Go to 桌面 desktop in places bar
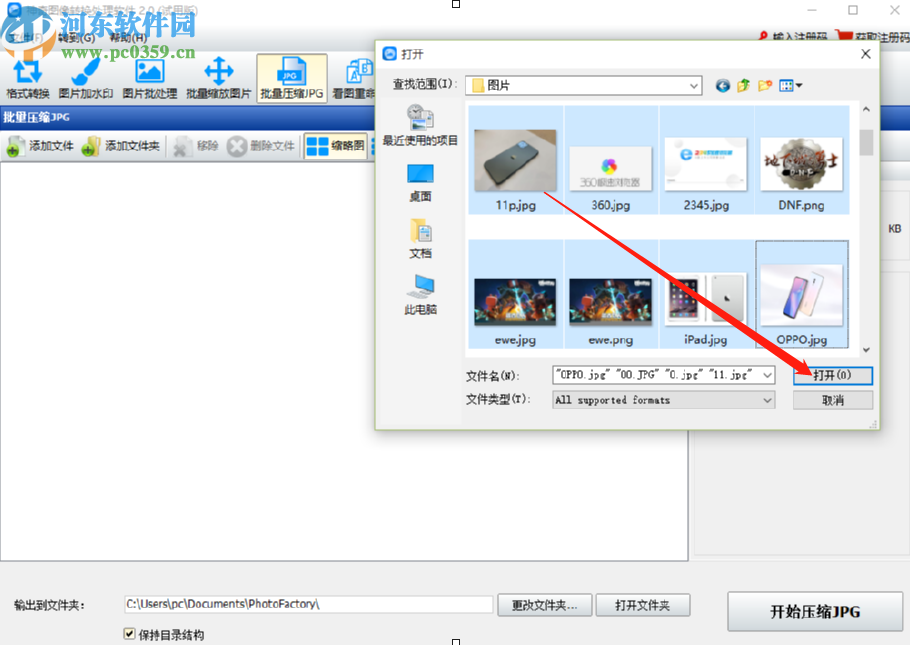 click(420, 183)
